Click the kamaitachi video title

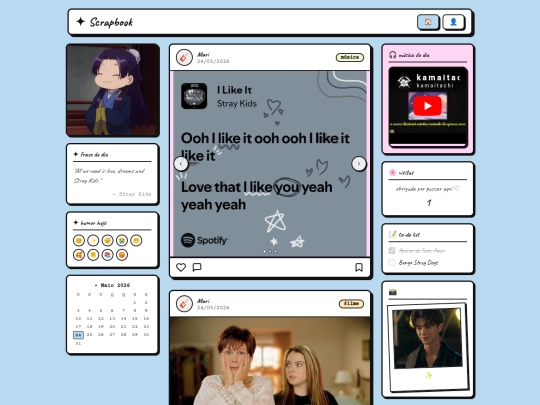438,77
